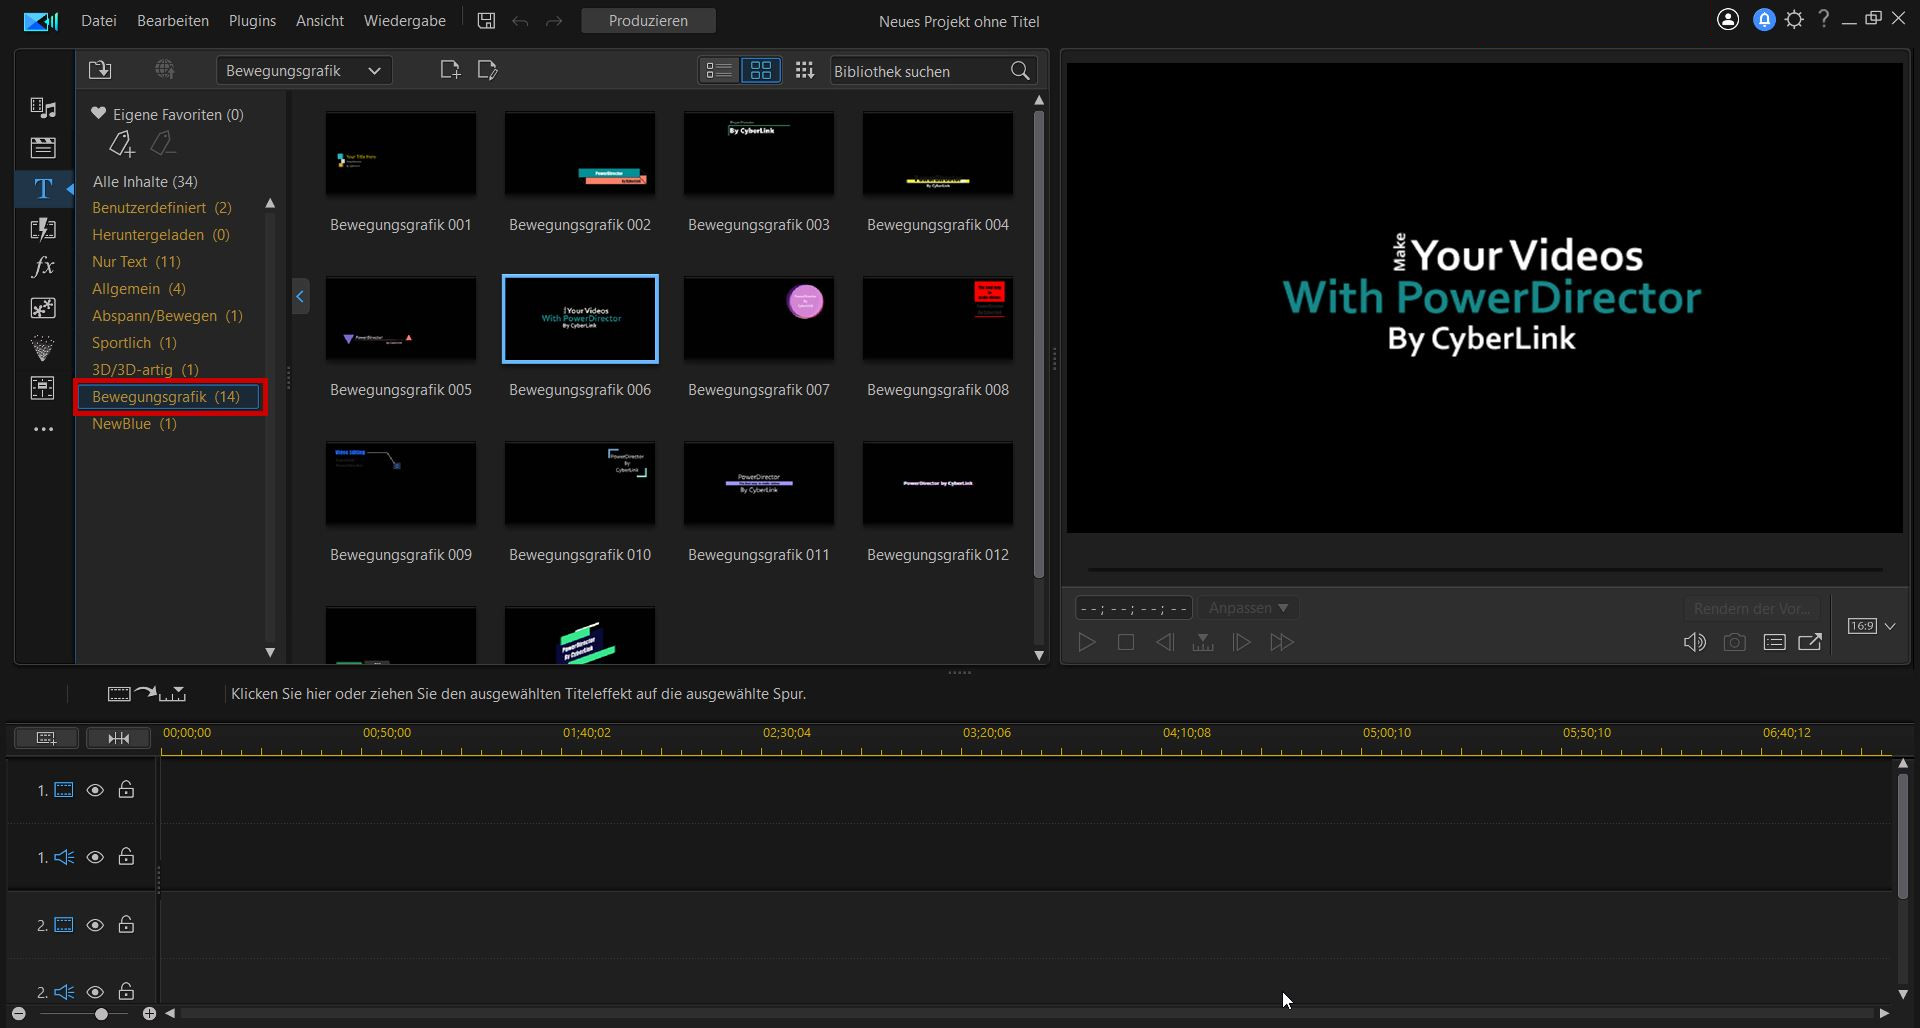The height and width of the screenshot is (1028, 1920).
Task: Click the undo arrow icon
Action: coord(520,21)
